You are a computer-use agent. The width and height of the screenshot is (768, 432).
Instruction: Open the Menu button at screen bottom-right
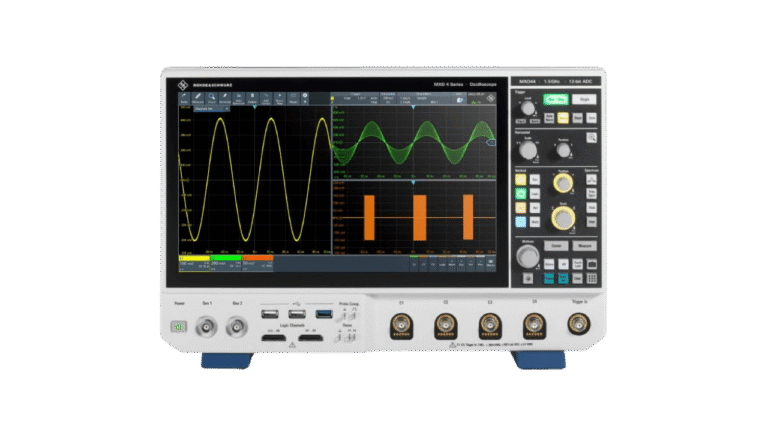[490, 263]
